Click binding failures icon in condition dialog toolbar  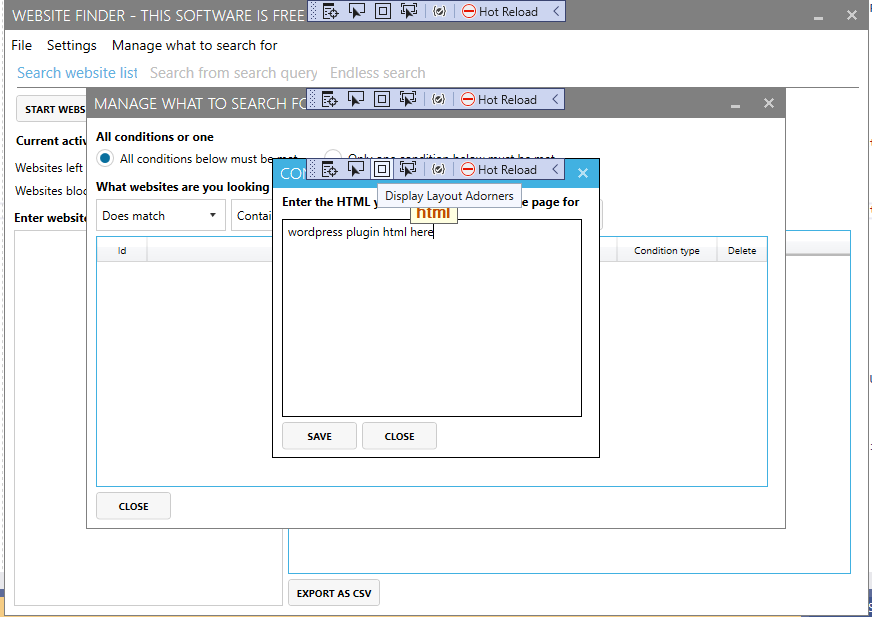(x=438, y=169)
